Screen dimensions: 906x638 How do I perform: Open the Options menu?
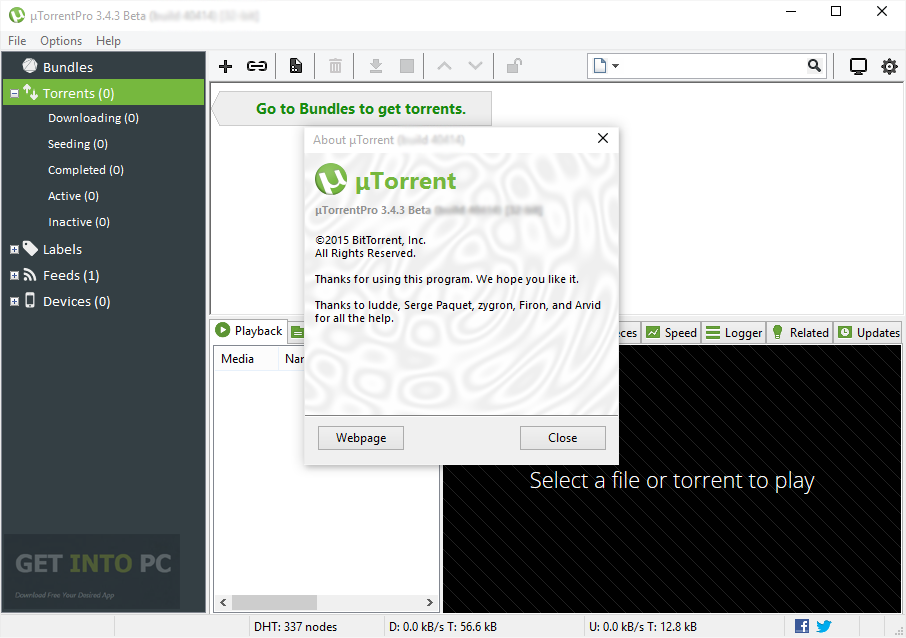61,41
